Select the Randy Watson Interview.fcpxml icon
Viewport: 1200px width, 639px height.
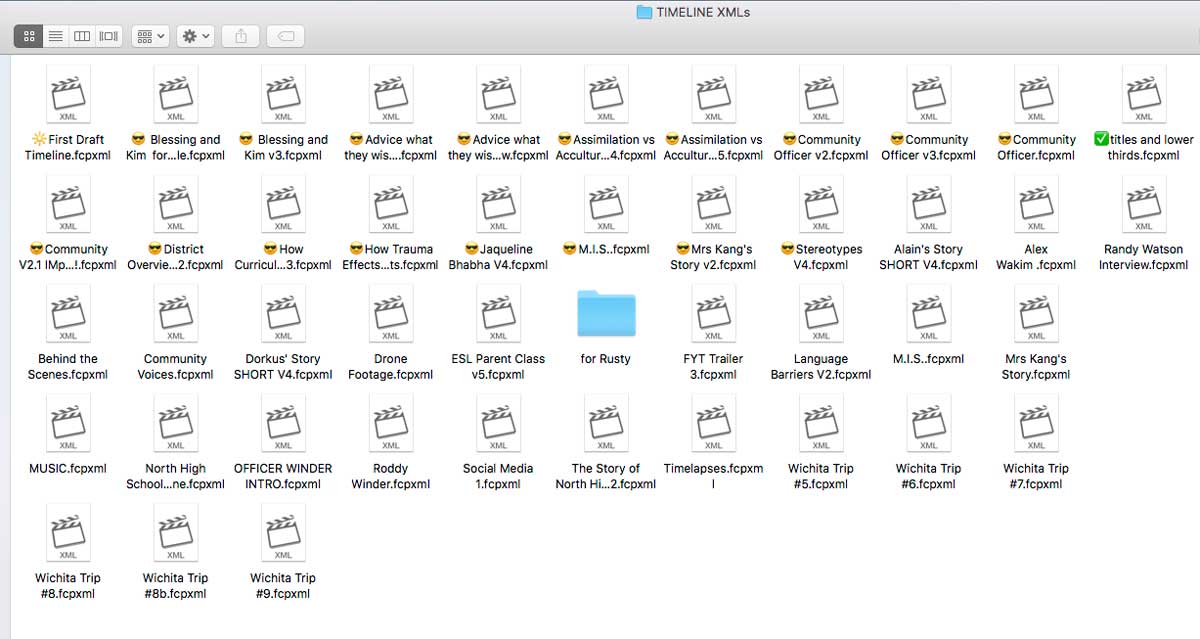[1144, 205]
